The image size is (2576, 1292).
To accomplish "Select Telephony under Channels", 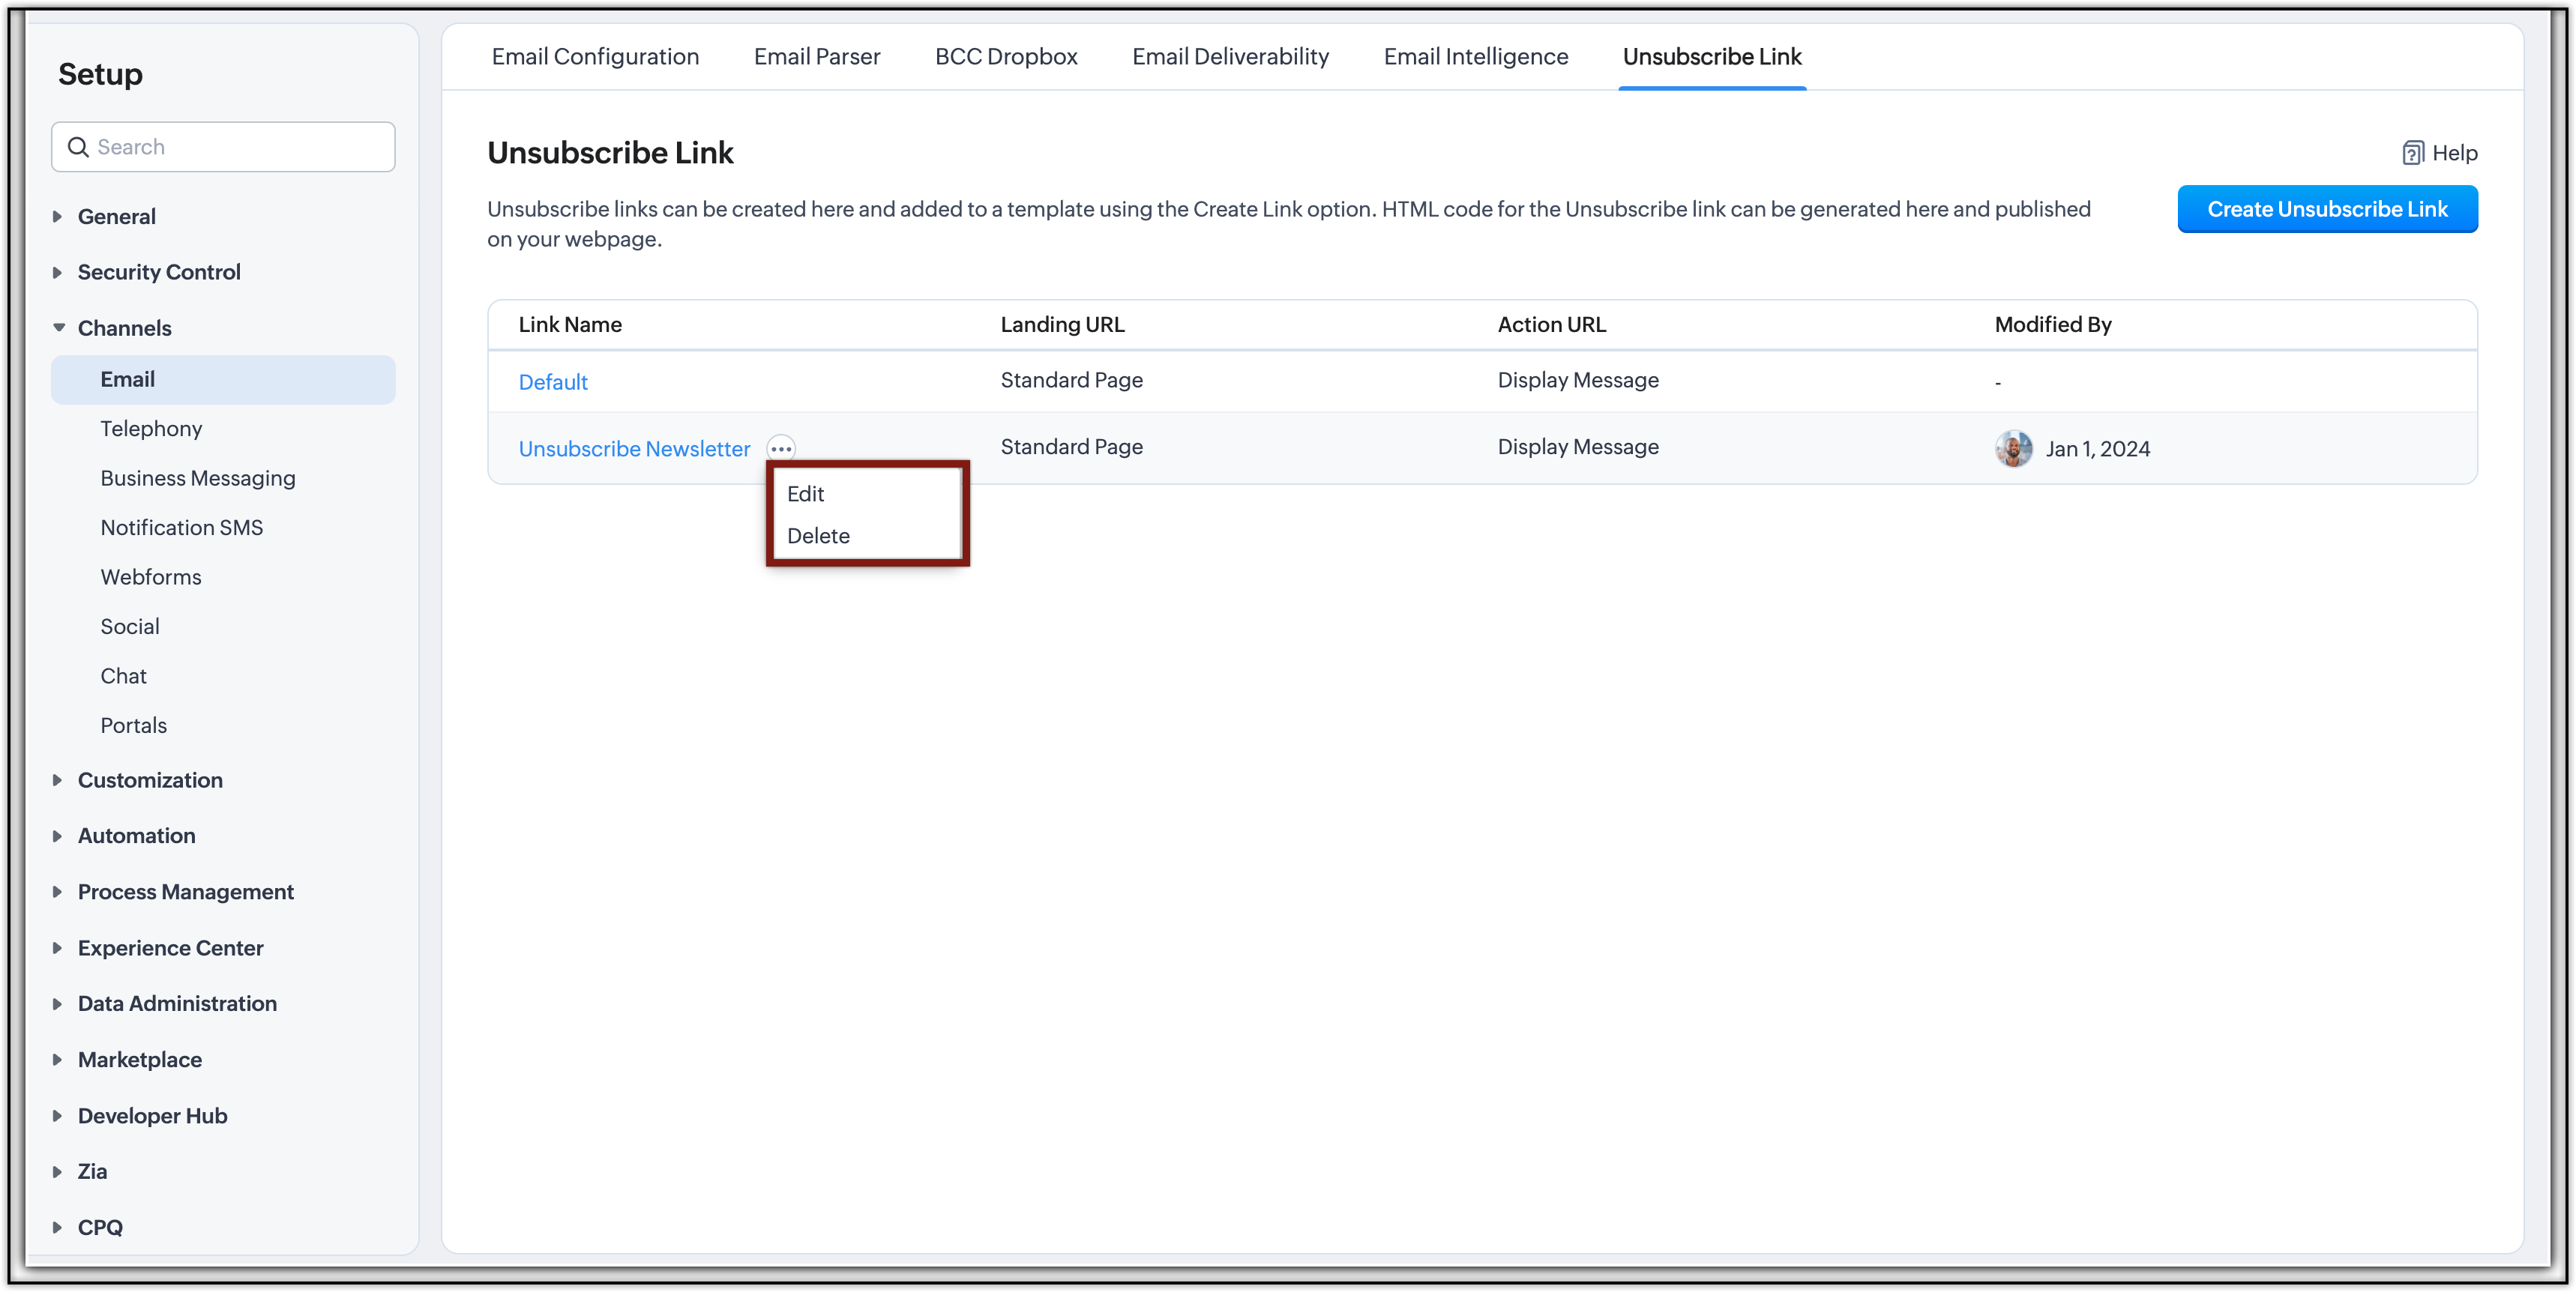I will 151,429.
